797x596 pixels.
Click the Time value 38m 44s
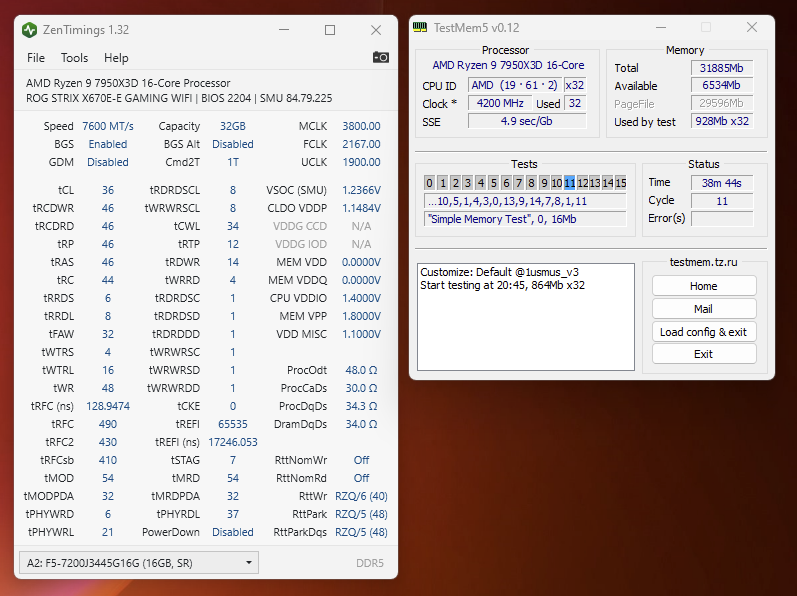[722, 183]
